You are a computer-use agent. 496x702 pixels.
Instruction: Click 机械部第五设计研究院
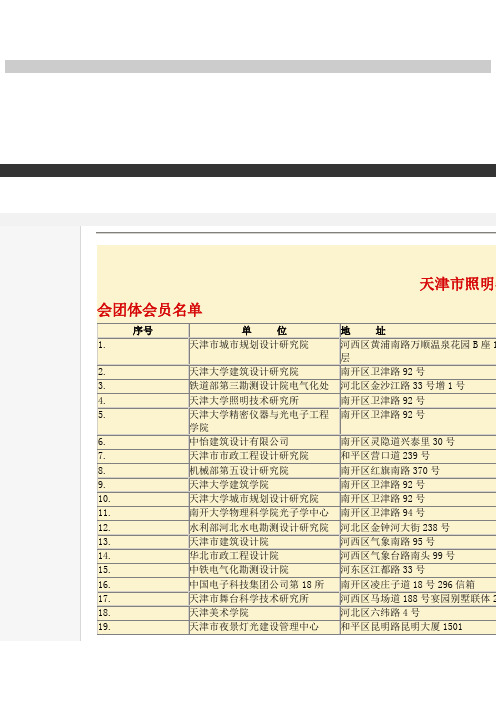pos(239,471)
